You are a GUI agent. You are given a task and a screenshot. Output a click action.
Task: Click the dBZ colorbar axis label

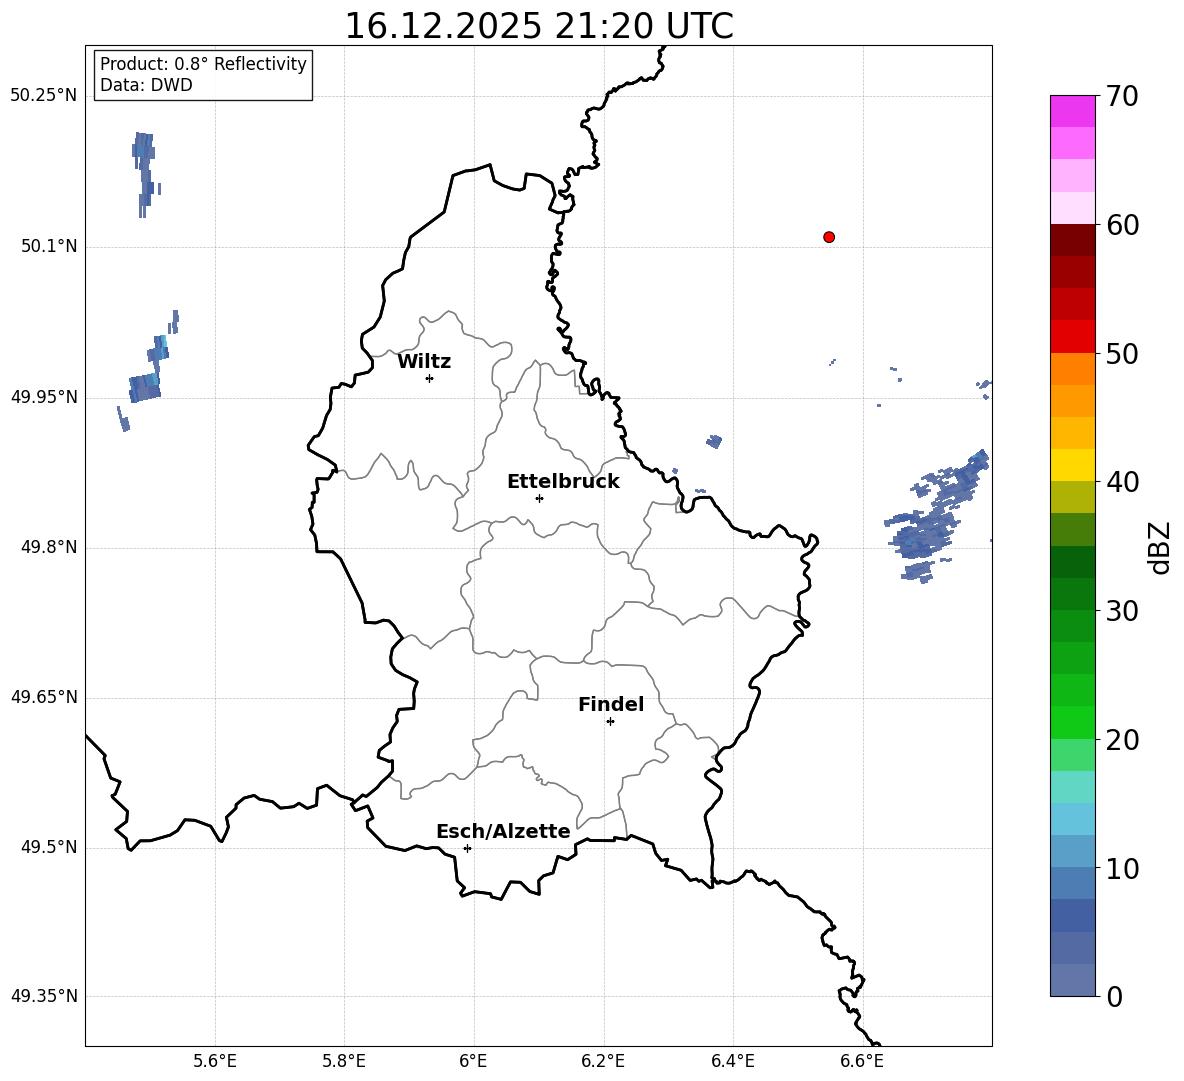click(1161, 548)
